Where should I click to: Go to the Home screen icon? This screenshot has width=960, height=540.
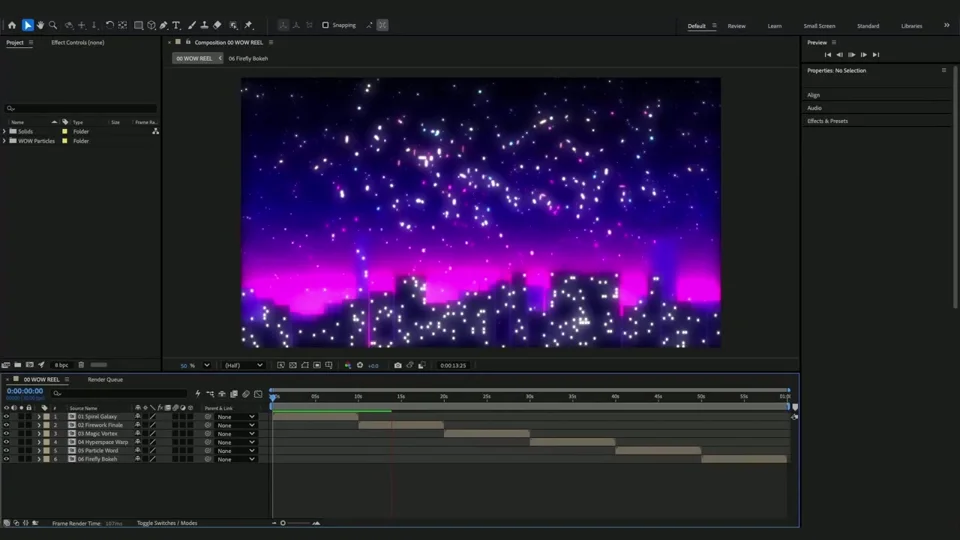(x=12, y=25)
